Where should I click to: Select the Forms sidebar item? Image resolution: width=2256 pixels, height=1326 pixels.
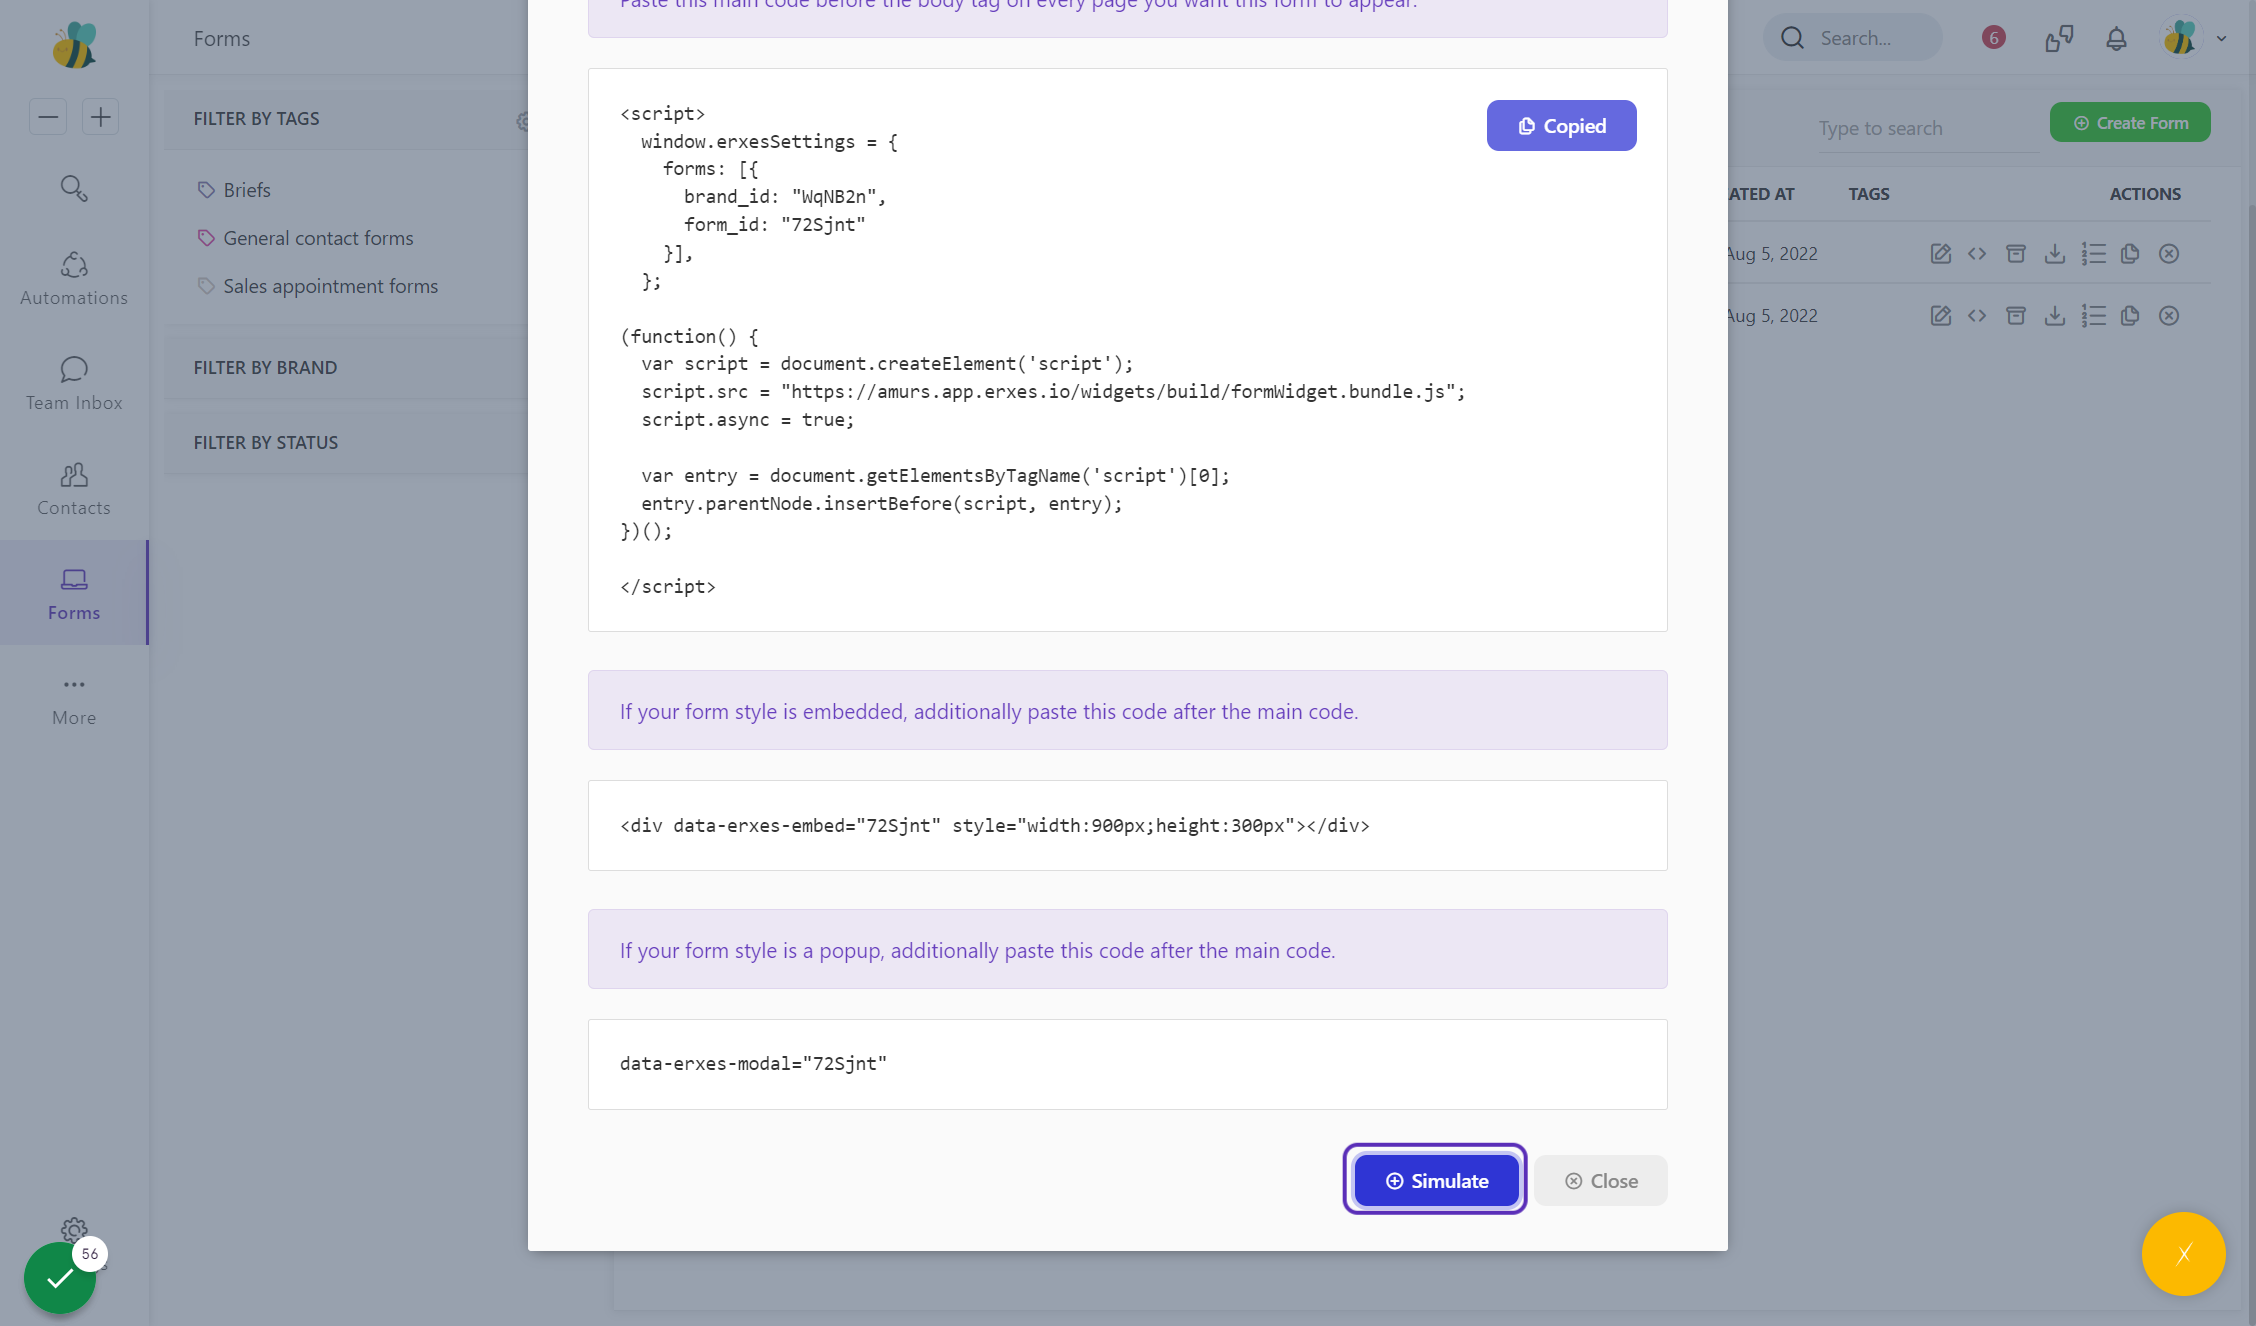click(x=74, y=593)
